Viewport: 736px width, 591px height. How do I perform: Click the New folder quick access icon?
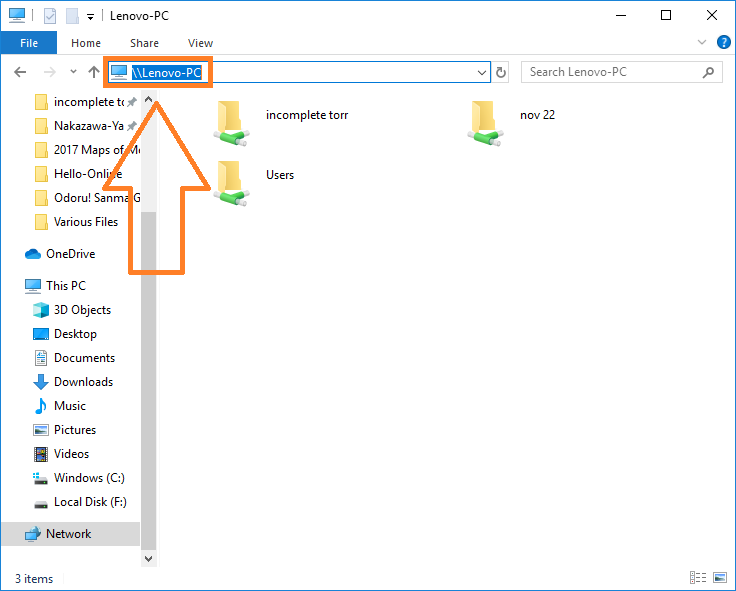[x=72, y=16]
